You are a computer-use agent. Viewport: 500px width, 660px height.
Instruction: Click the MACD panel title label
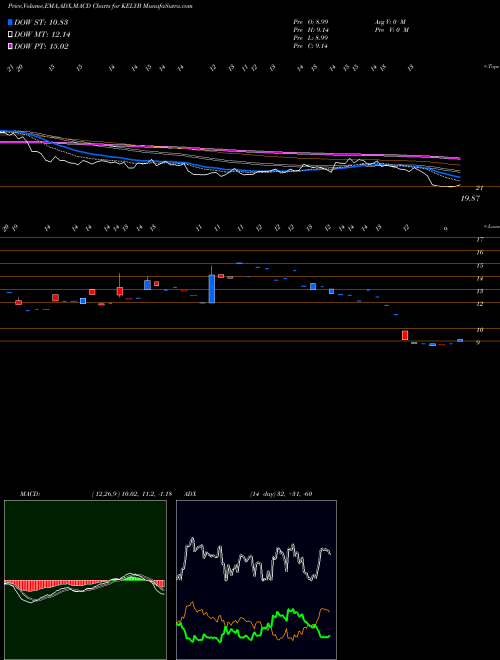pyautogui.click(x=30, y=494)
